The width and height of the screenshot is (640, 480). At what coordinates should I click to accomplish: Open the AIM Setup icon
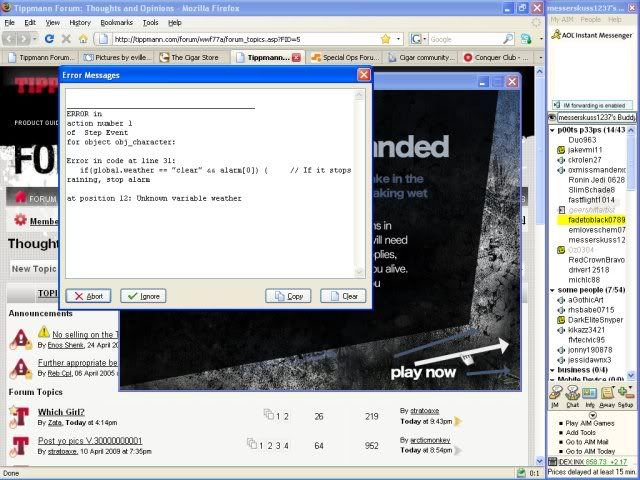click(x=626, y=393)
